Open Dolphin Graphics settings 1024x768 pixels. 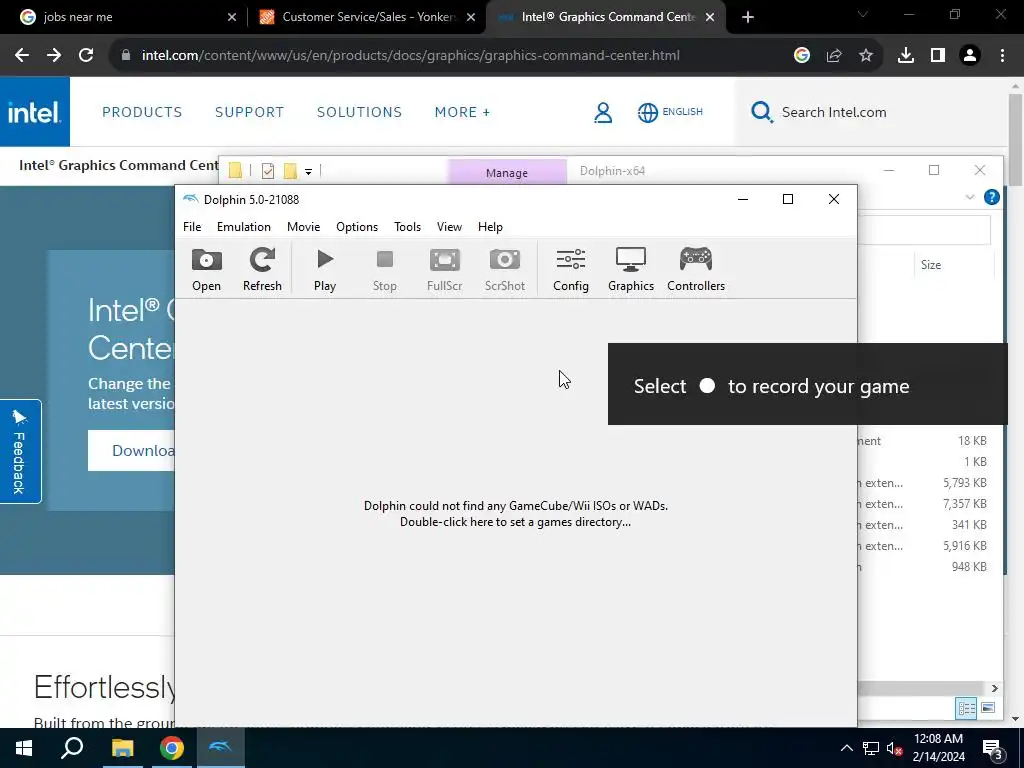tap(631, 270)
